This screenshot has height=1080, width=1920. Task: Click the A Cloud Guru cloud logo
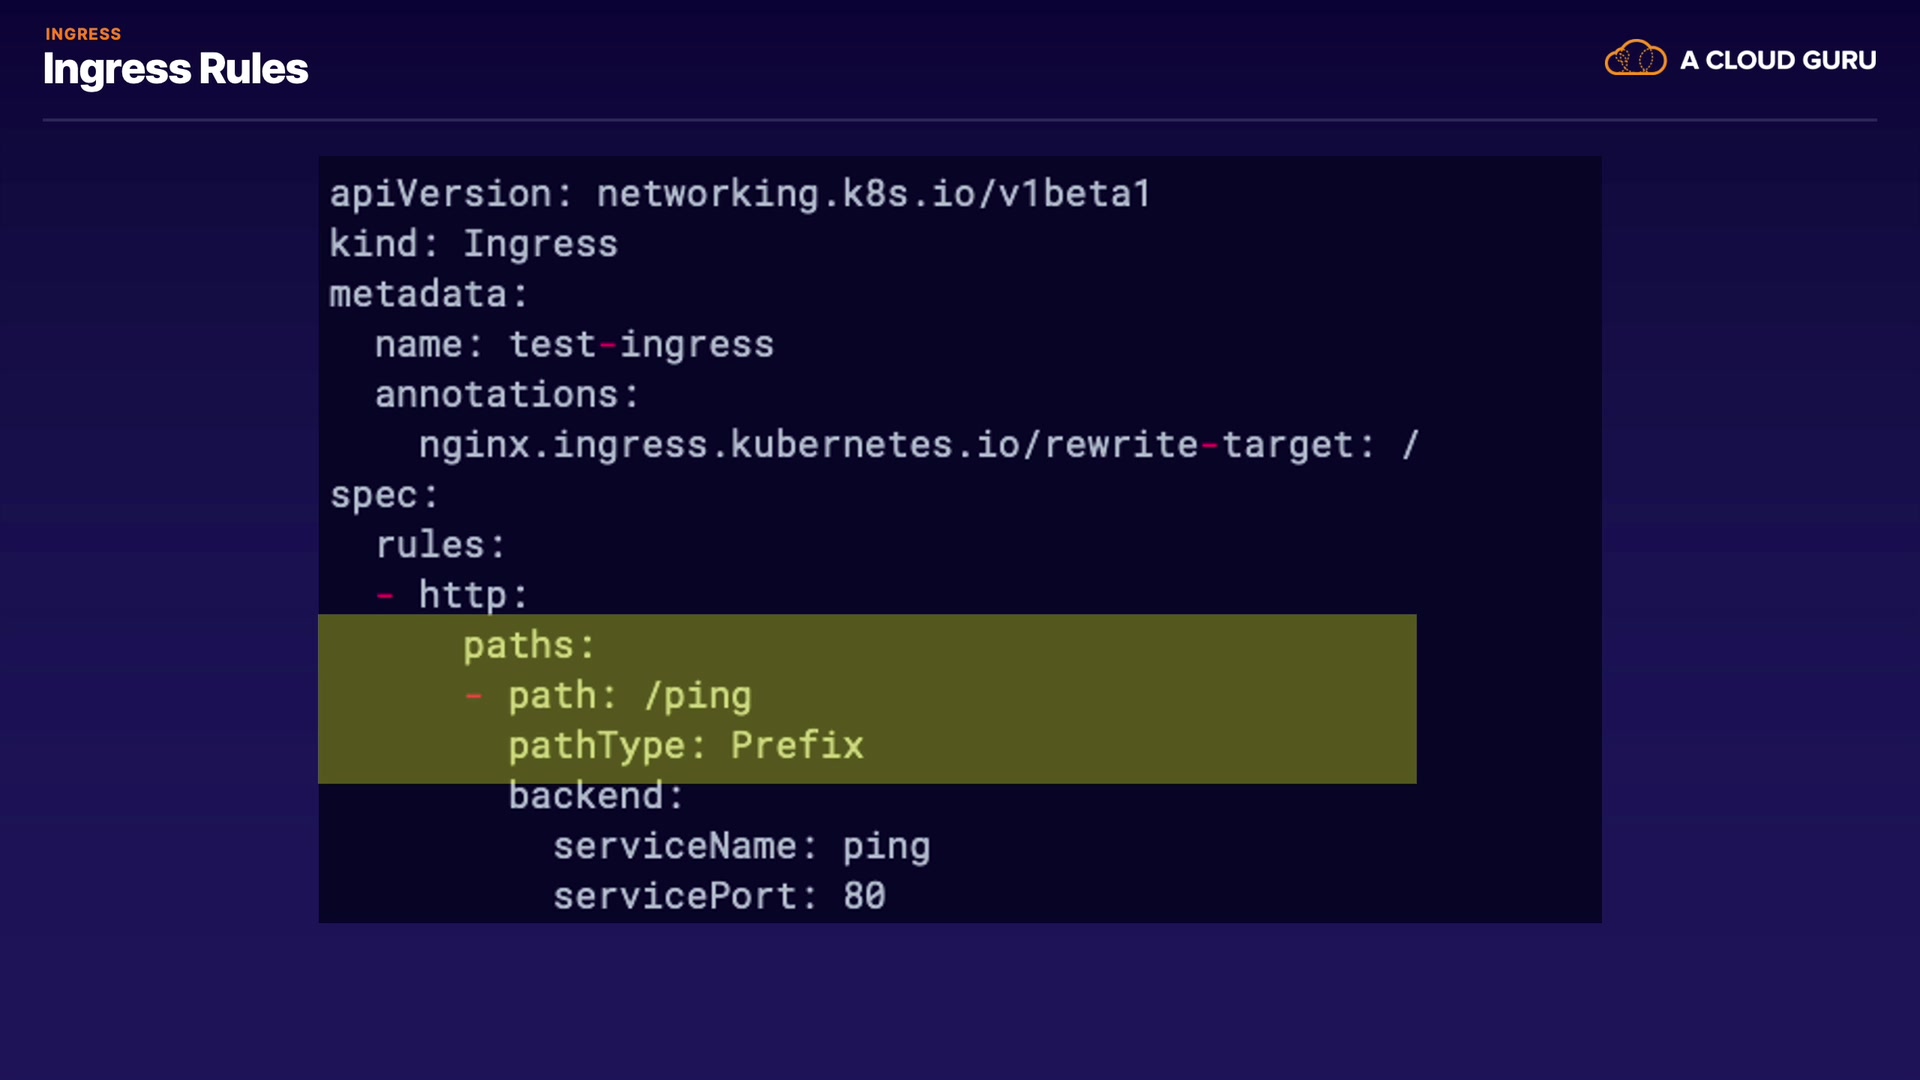tap(1635, 59)
